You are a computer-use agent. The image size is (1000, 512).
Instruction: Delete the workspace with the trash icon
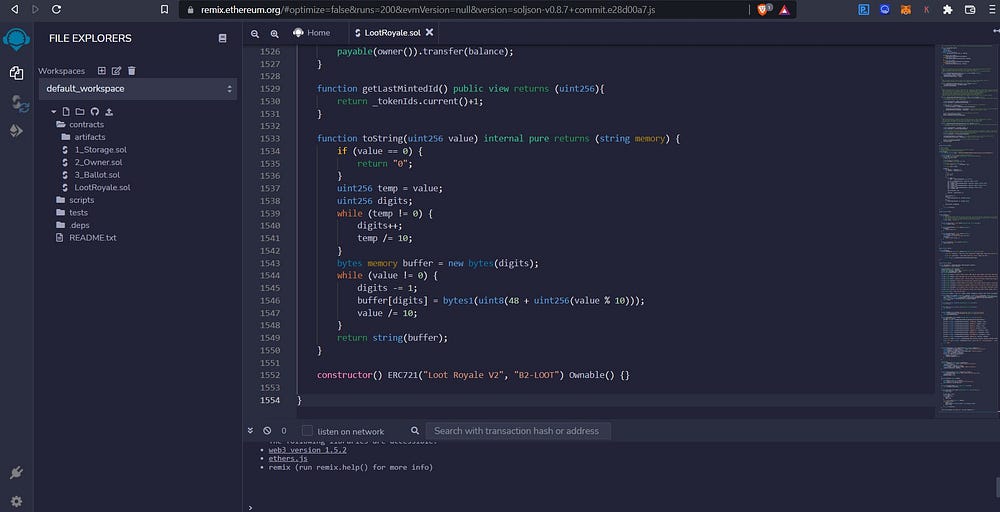pyautogui.click(x=131, y=71)
